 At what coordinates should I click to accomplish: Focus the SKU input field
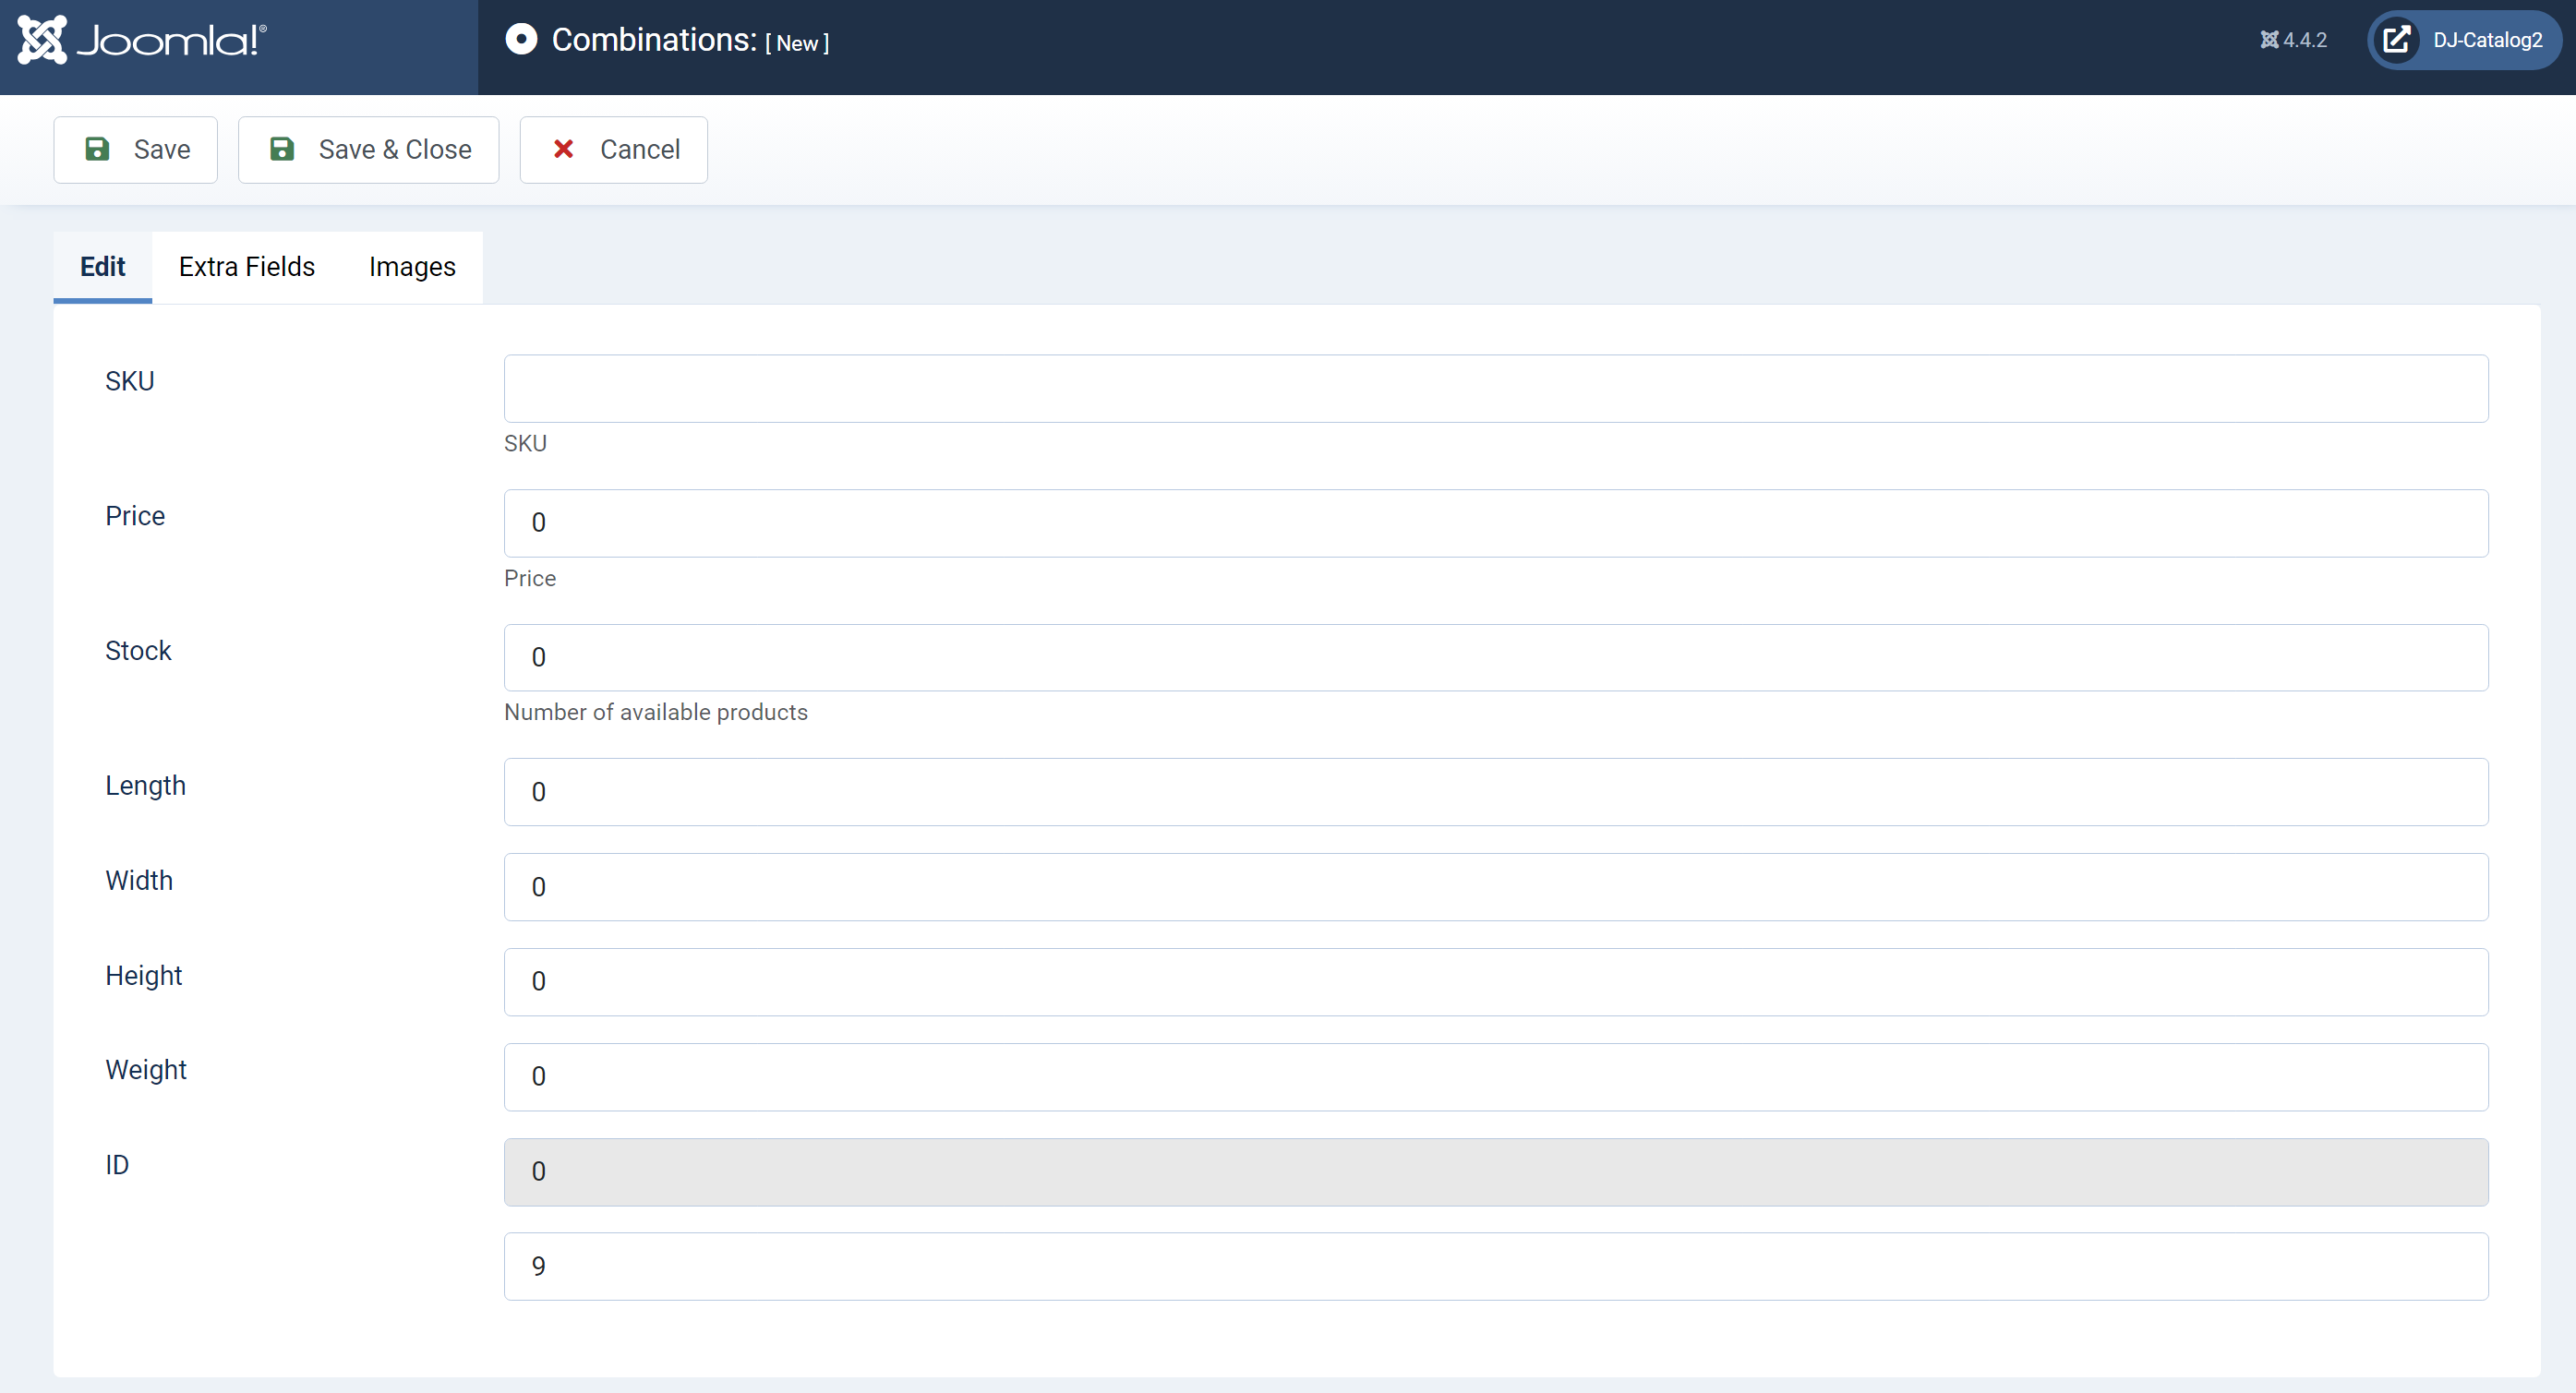1496,388
